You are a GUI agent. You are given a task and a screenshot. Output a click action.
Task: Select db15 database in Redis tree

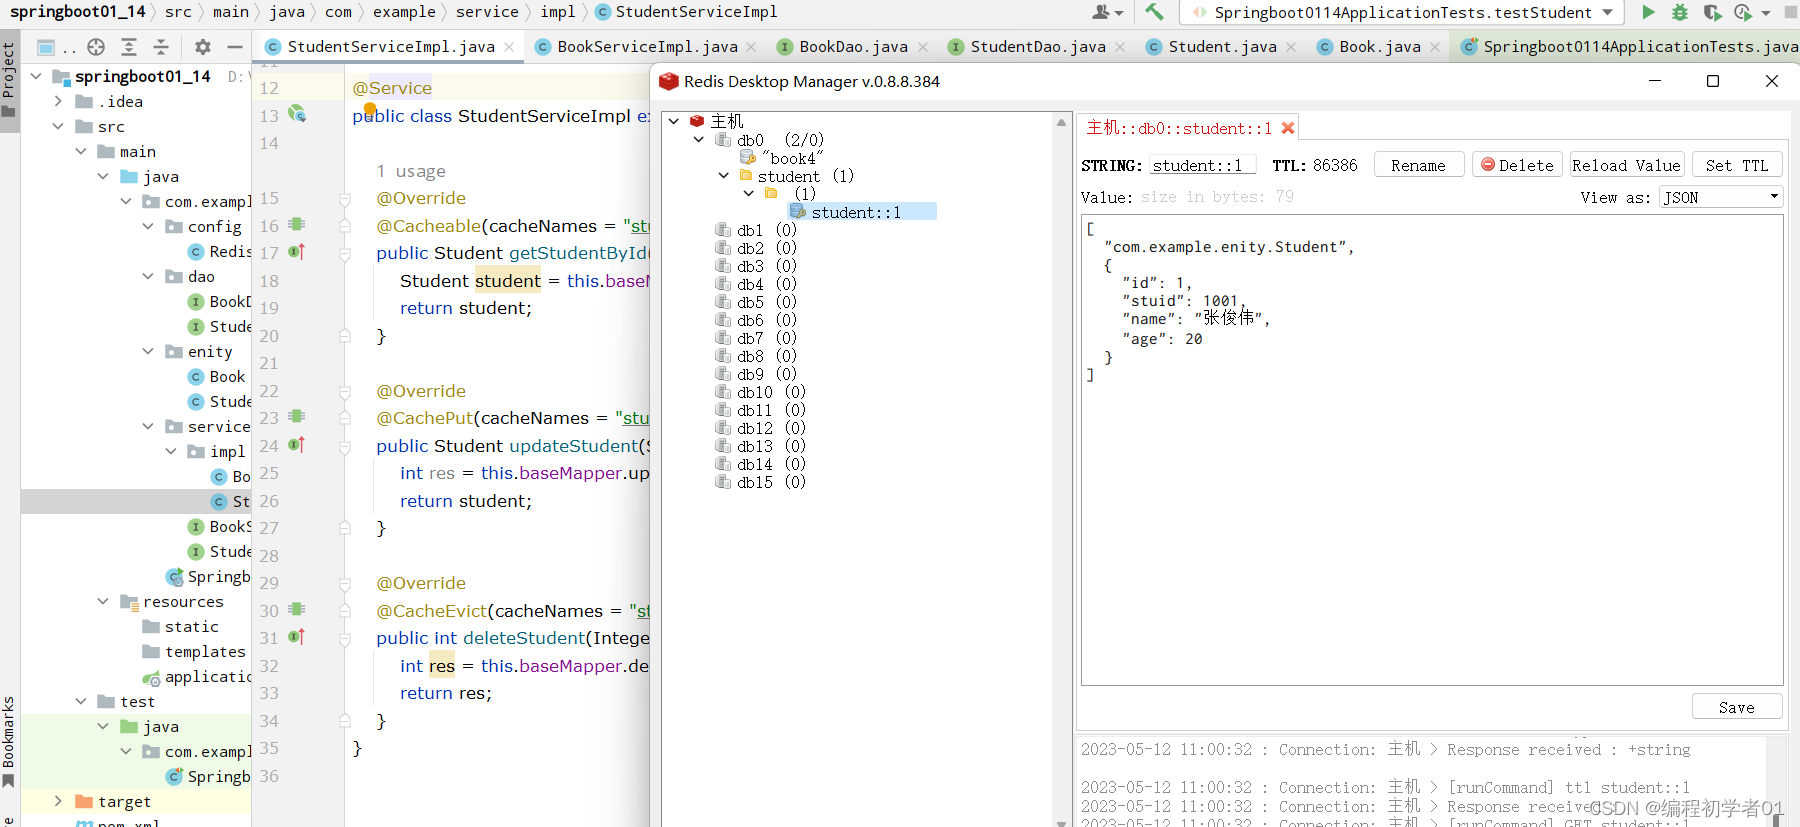pyautogui.click(x=760, y=482)
